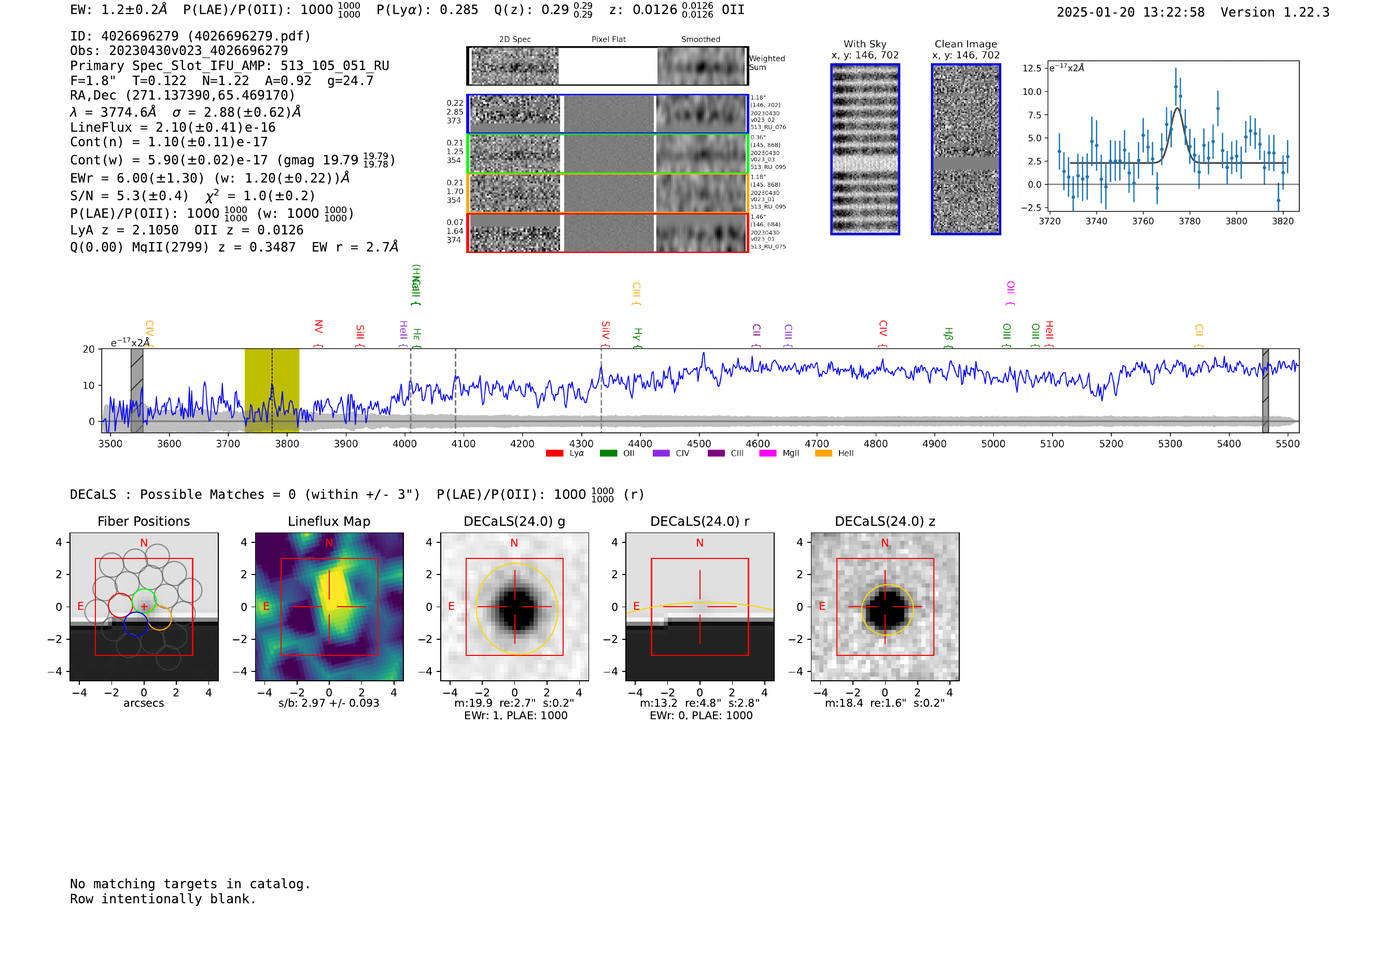Click the Hβ line marker label

[x=948, y=336]
